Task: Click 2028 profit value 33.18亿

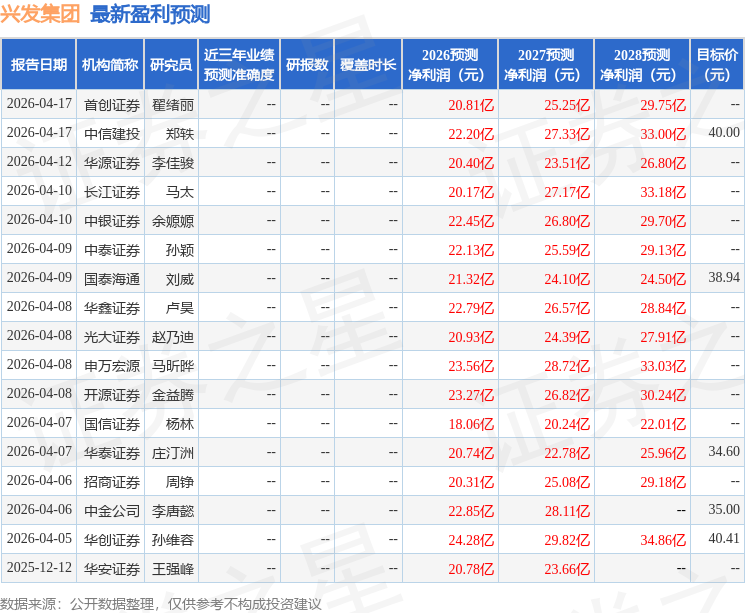Action: click(663, 192)
